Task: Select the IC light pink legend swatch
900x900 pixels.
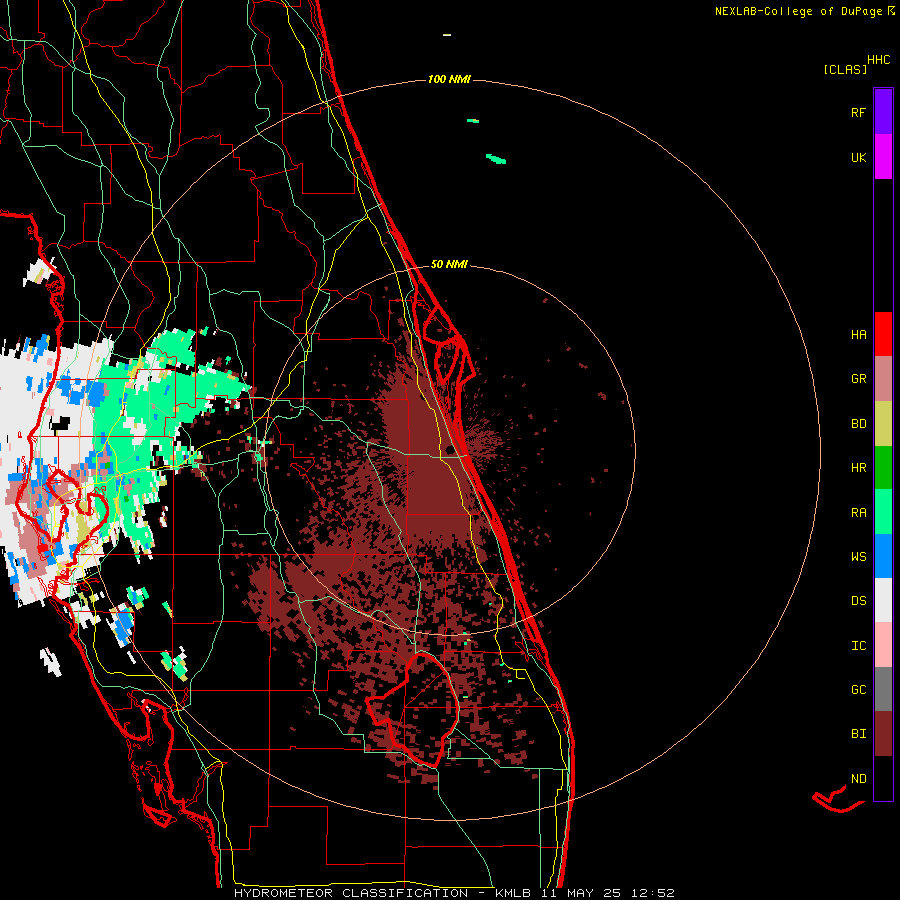Action: [883, 645]
